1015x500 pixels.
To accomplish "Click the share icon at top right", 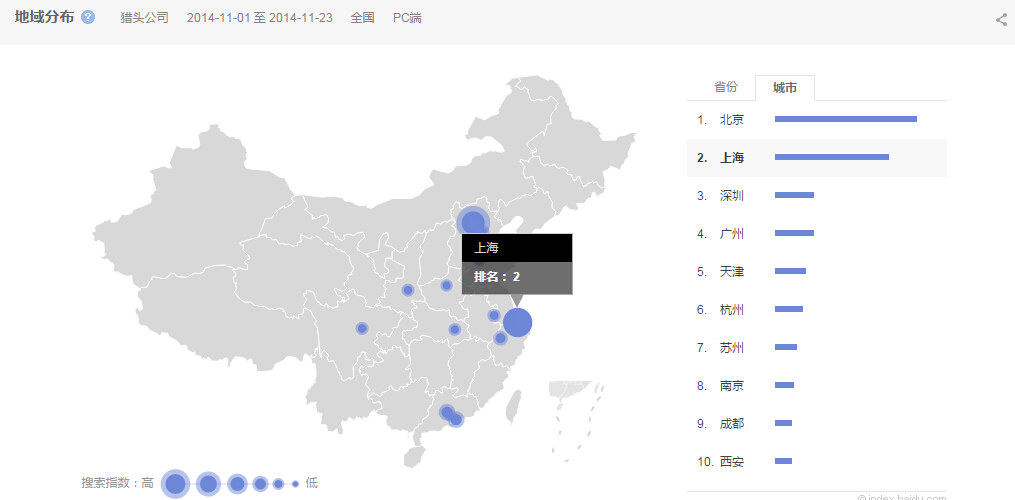I will point(1001,19).
